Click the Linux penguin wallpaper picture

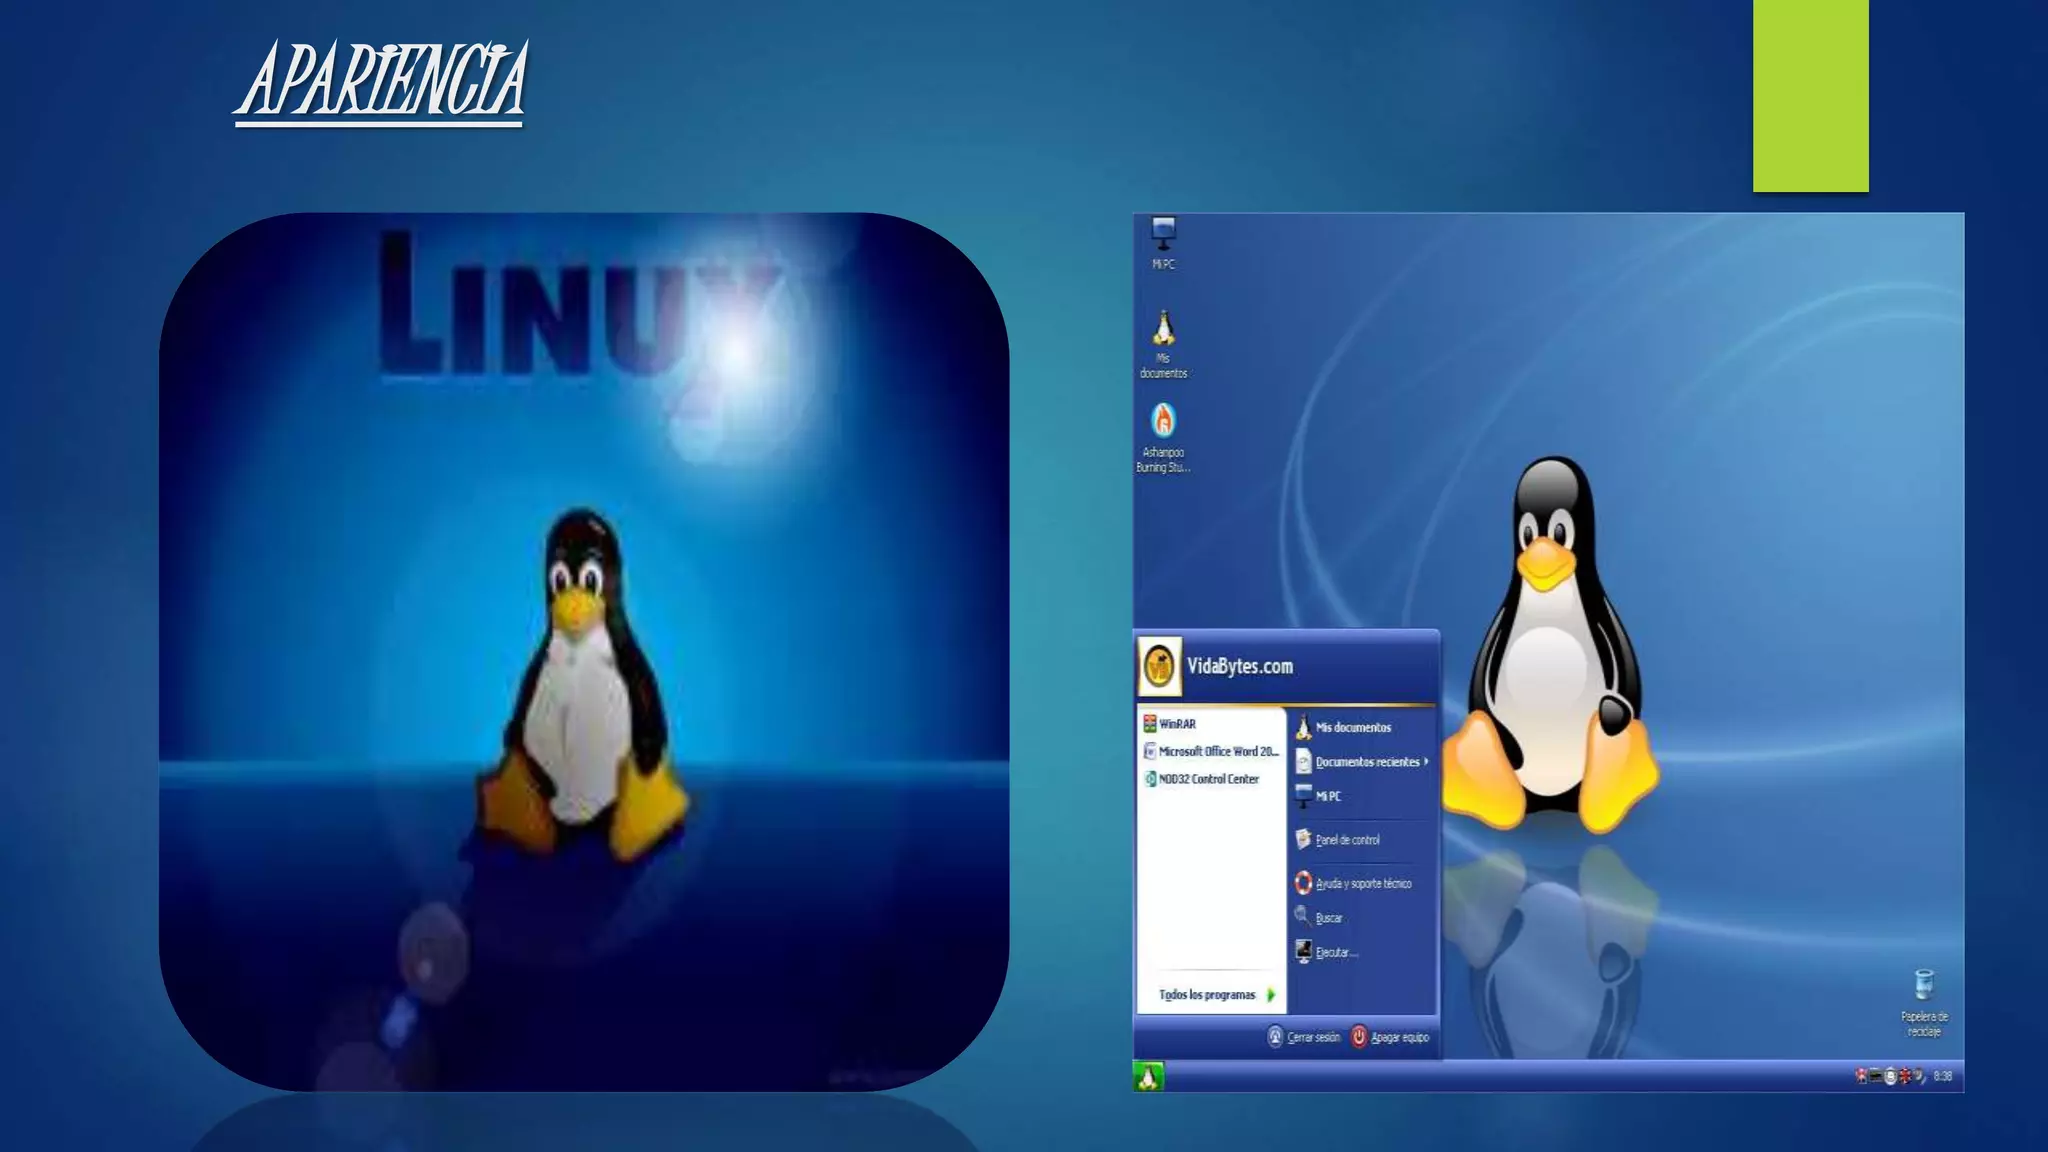coord(583,651)
